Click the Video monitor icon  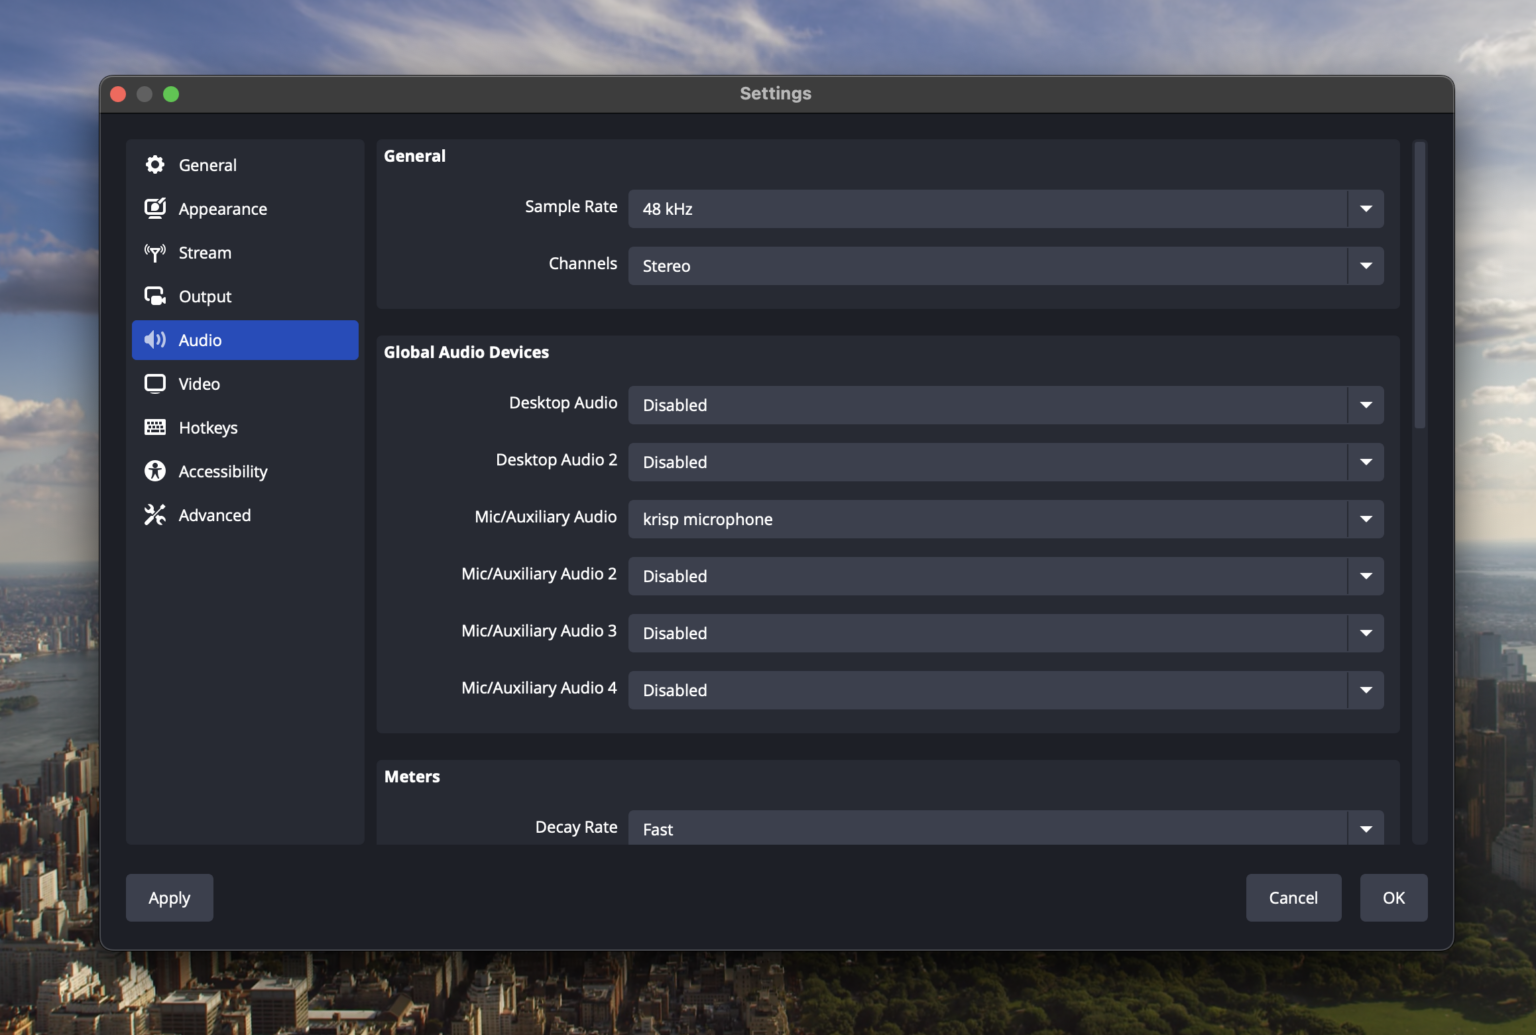tap(155, 384)
